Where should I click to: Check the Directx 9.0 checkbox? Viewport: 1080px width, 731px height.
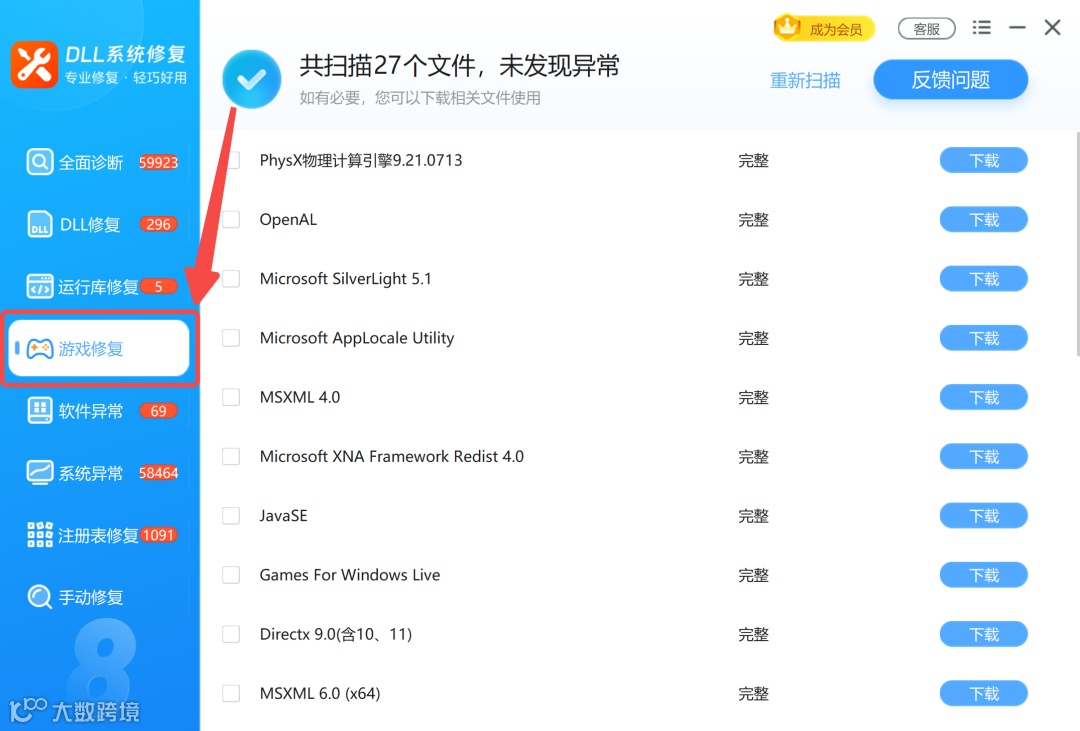(x=231, y=635)
